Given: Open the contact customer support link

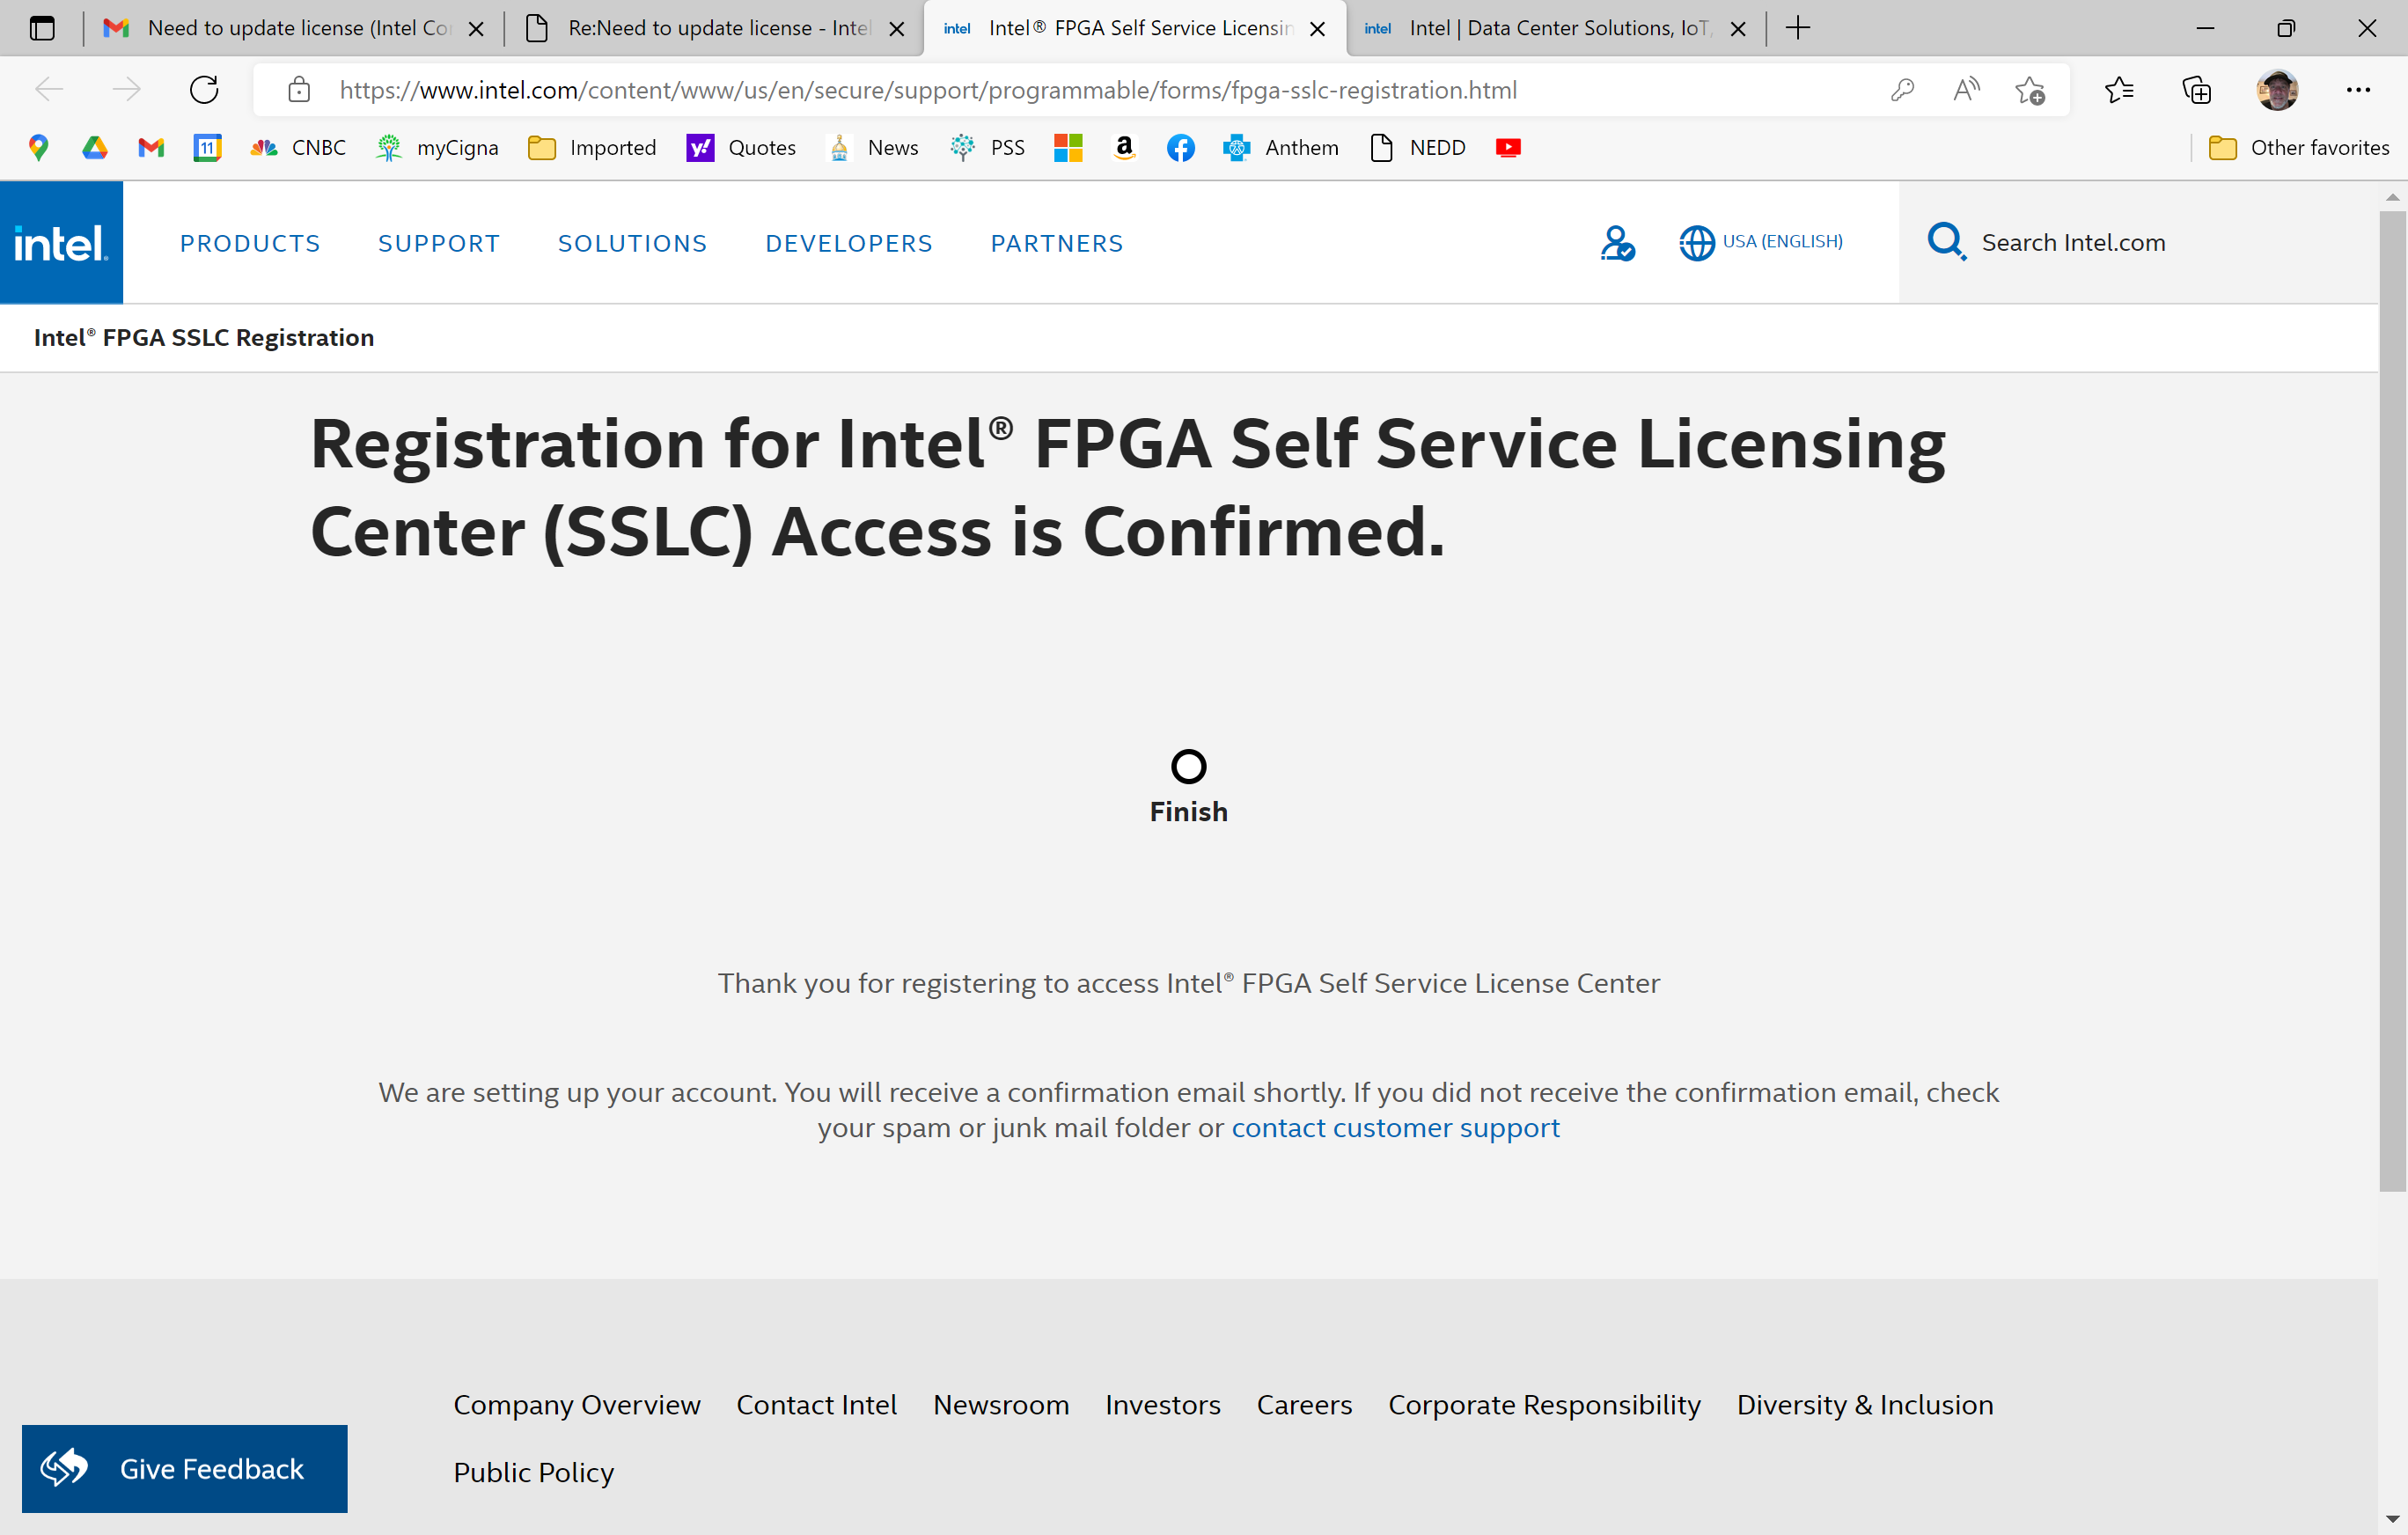Looking at the screenshot, I should 1396,1127.
